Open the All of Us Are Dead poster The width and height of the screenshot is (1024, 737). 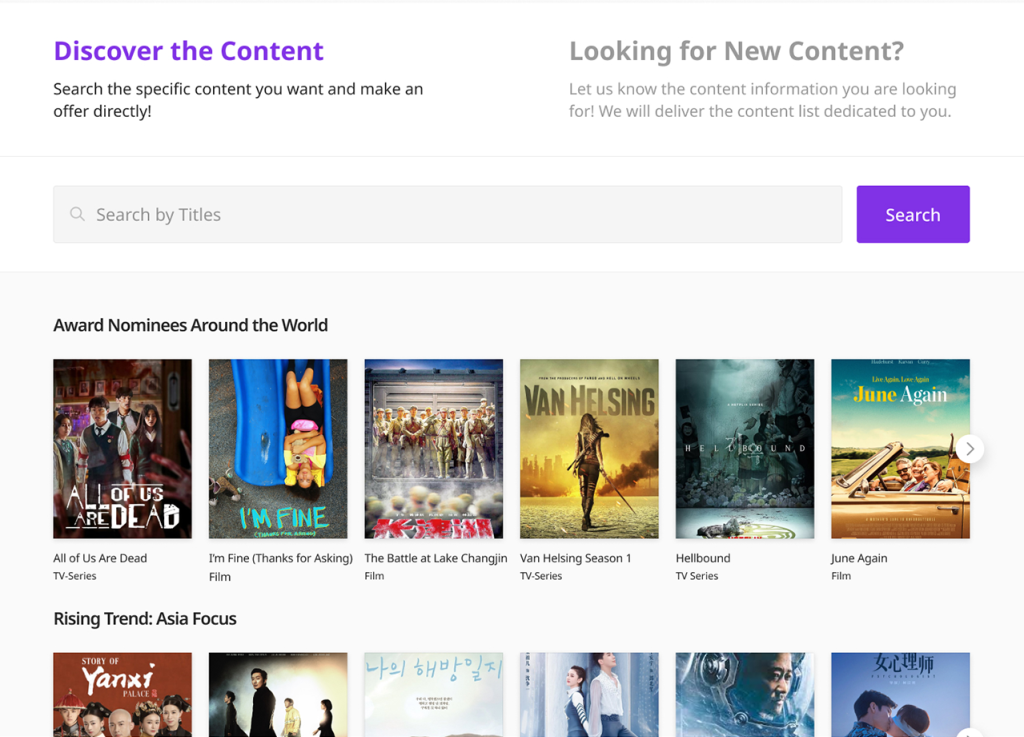(x=123, y=448)
